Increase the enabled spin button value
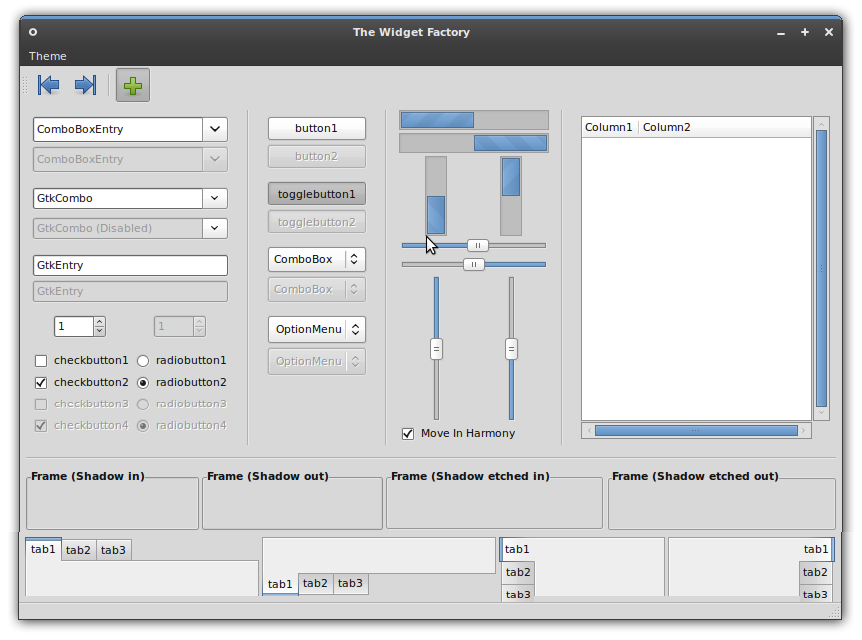 coord(100,322)
